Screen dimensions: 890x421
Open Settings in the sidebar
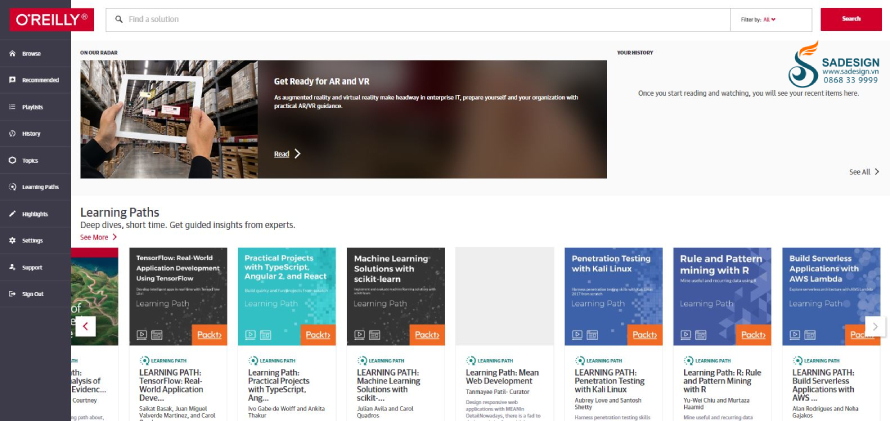point(35,241)
